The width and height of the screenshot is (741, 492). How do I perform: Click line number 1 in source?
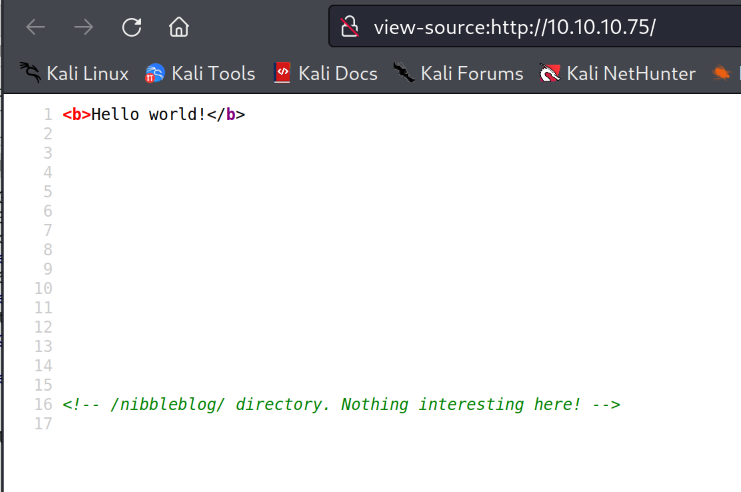[x=46, y=114]
